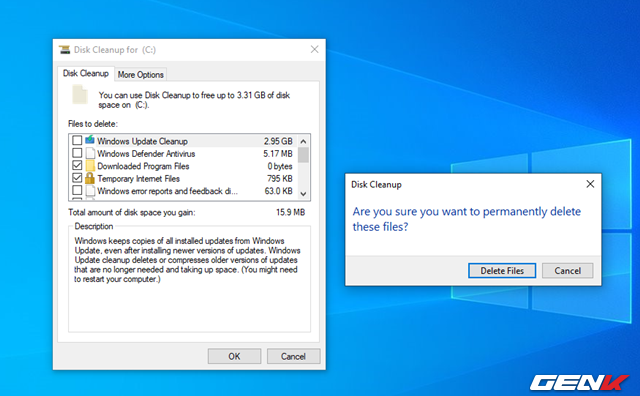Click OK in the Disk Cleanup for (C:) window

point(234,356)
